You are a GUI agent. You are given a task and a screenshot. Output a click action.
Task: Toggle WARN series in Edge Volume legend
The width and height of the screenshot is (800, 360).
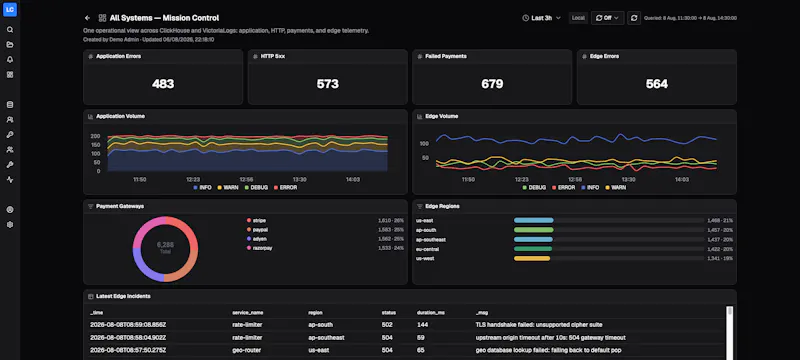[x=615, y=188]
